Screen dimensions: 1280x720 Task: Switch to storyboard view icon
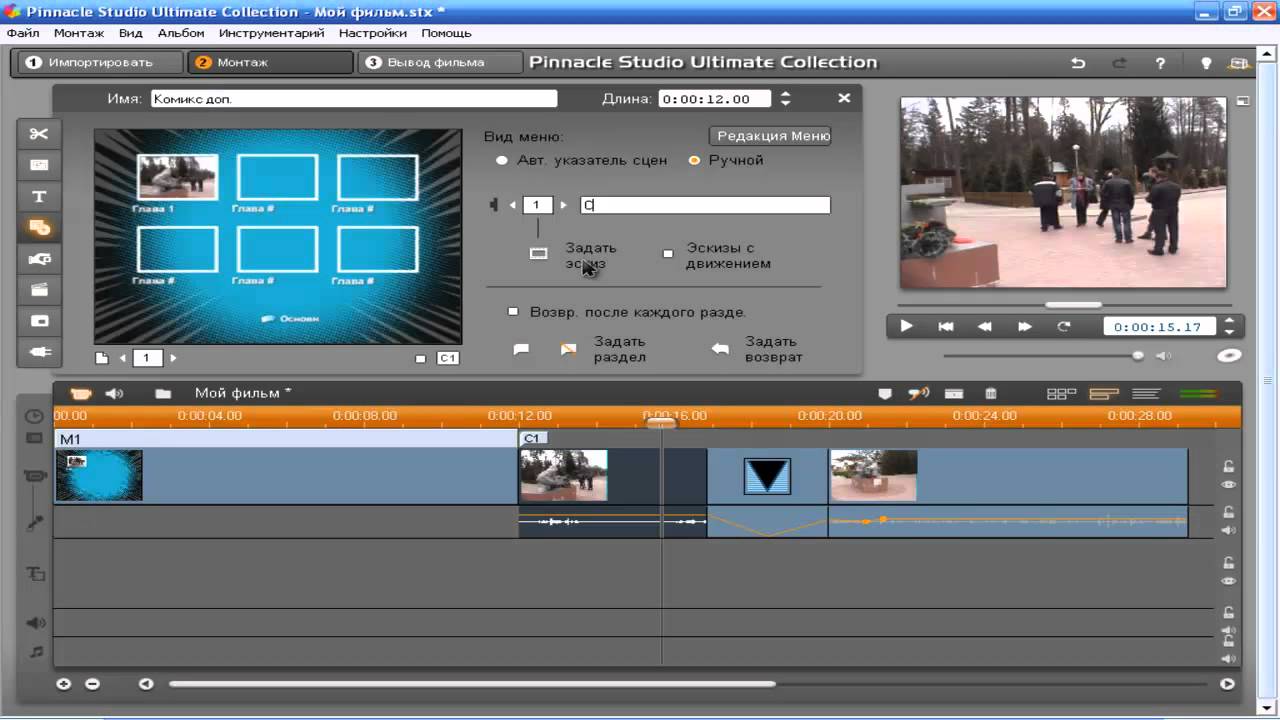click(1061, 394)
